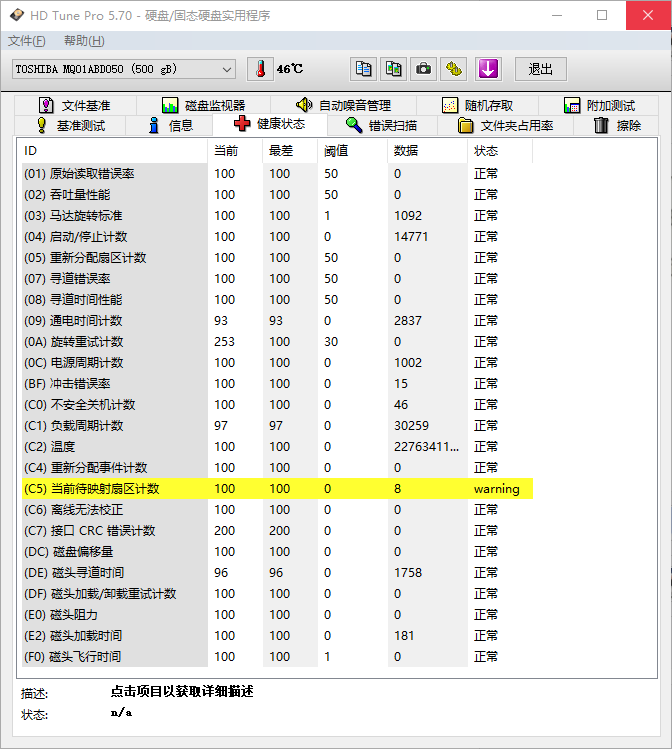672x749 pixels.
Task: Open the 磁盘监视器 tab
Action: [203, 105]
